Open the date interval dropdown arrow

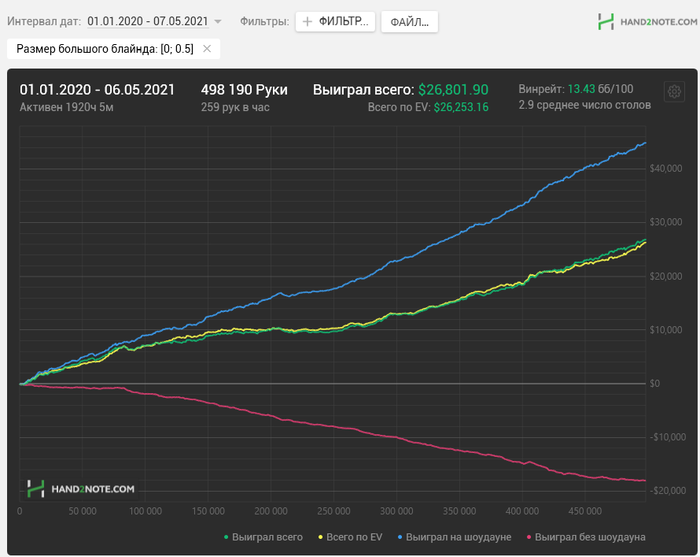(218, 21)
